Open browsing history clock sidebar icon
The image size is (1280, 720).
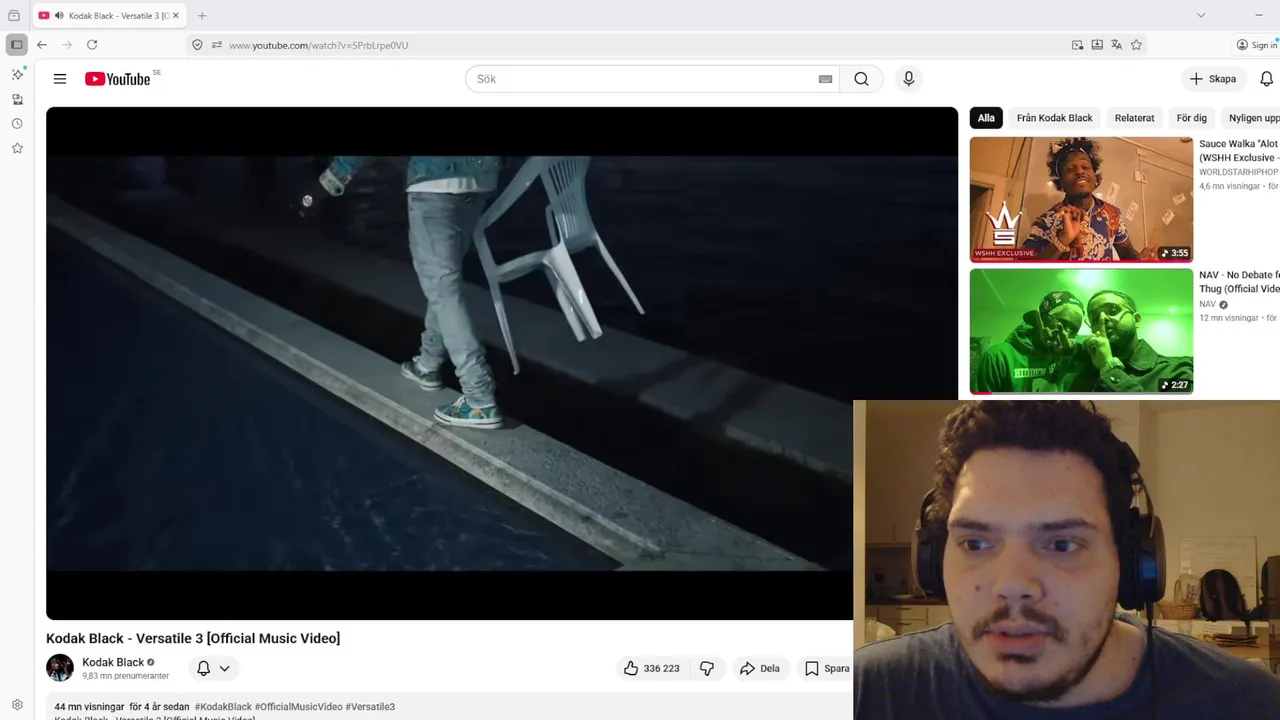[17, 124]
